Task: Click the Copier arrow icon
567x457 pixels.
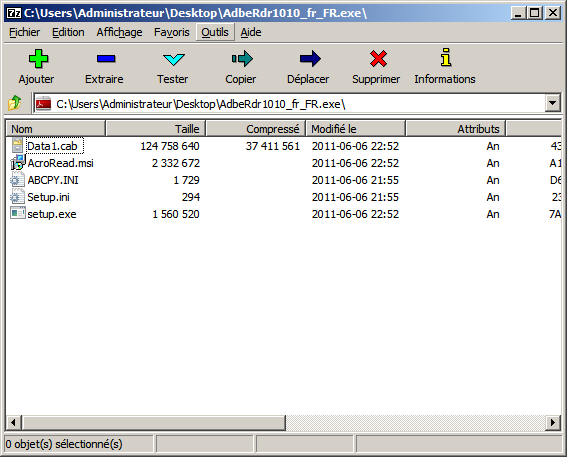Action: [x=242, y=59]
